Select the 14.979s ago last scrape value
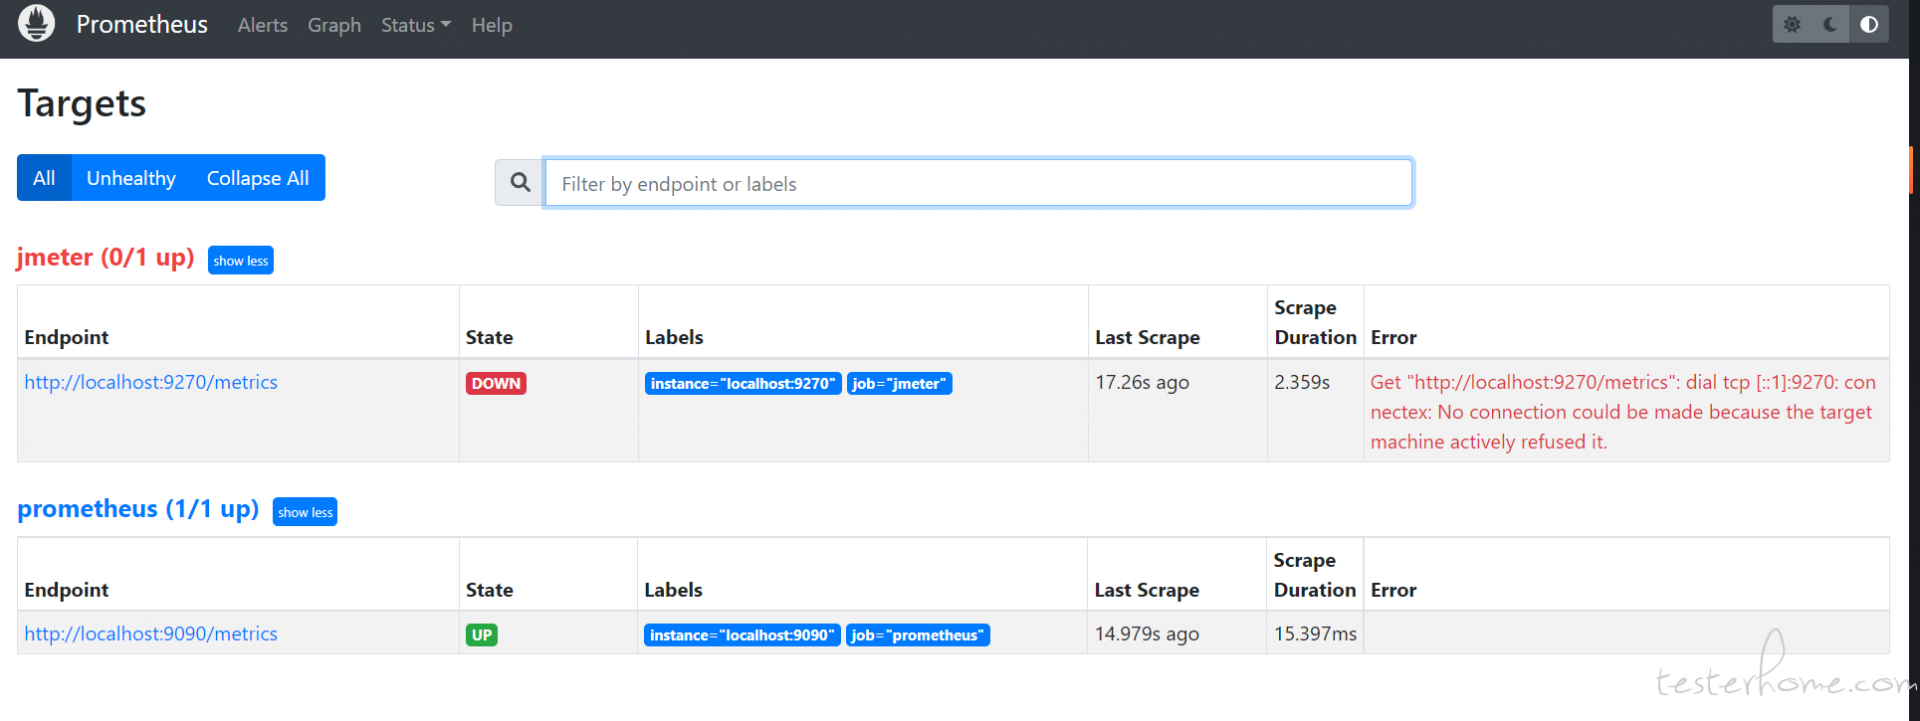Viewport: 1920px width, 721px height. click(1147, 634)
